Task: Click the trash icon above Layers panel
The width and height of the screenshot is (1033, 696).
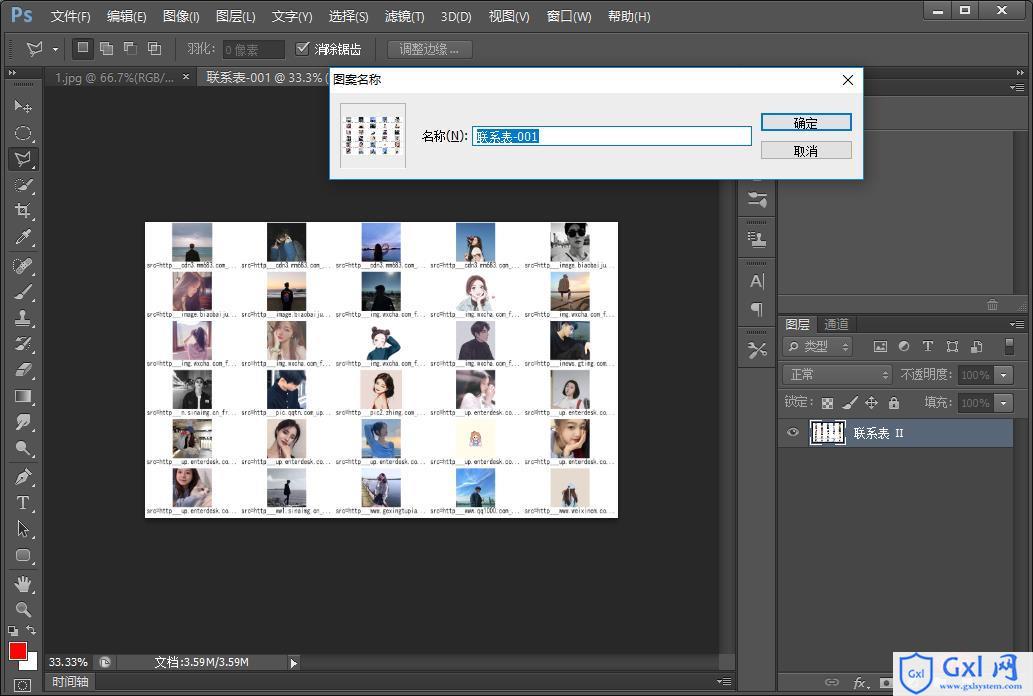Action: coord(992,304)
